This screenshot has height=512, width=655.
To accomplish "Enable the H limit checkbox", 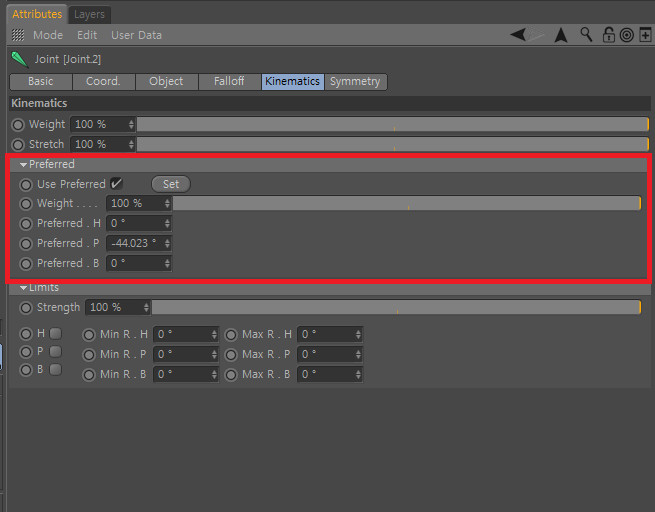I will point(56,333).
